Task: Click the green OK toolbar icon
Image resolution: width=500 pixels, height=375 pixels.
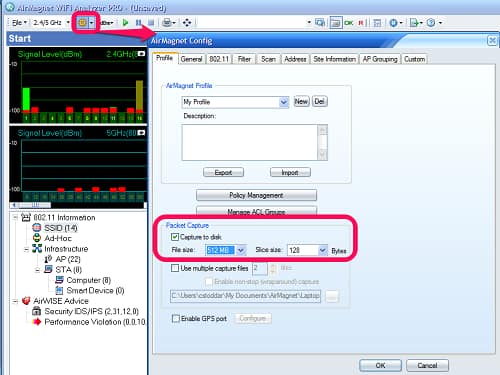Action: click(x=349, y=23)
